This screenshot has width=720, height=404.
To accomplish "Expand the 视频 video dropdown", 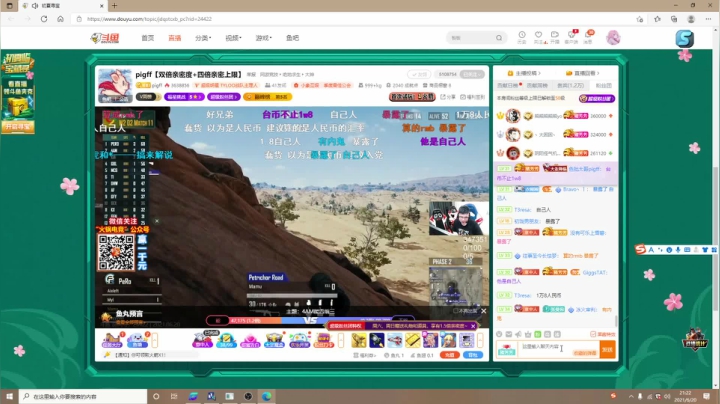I will (x=233, y=38).
